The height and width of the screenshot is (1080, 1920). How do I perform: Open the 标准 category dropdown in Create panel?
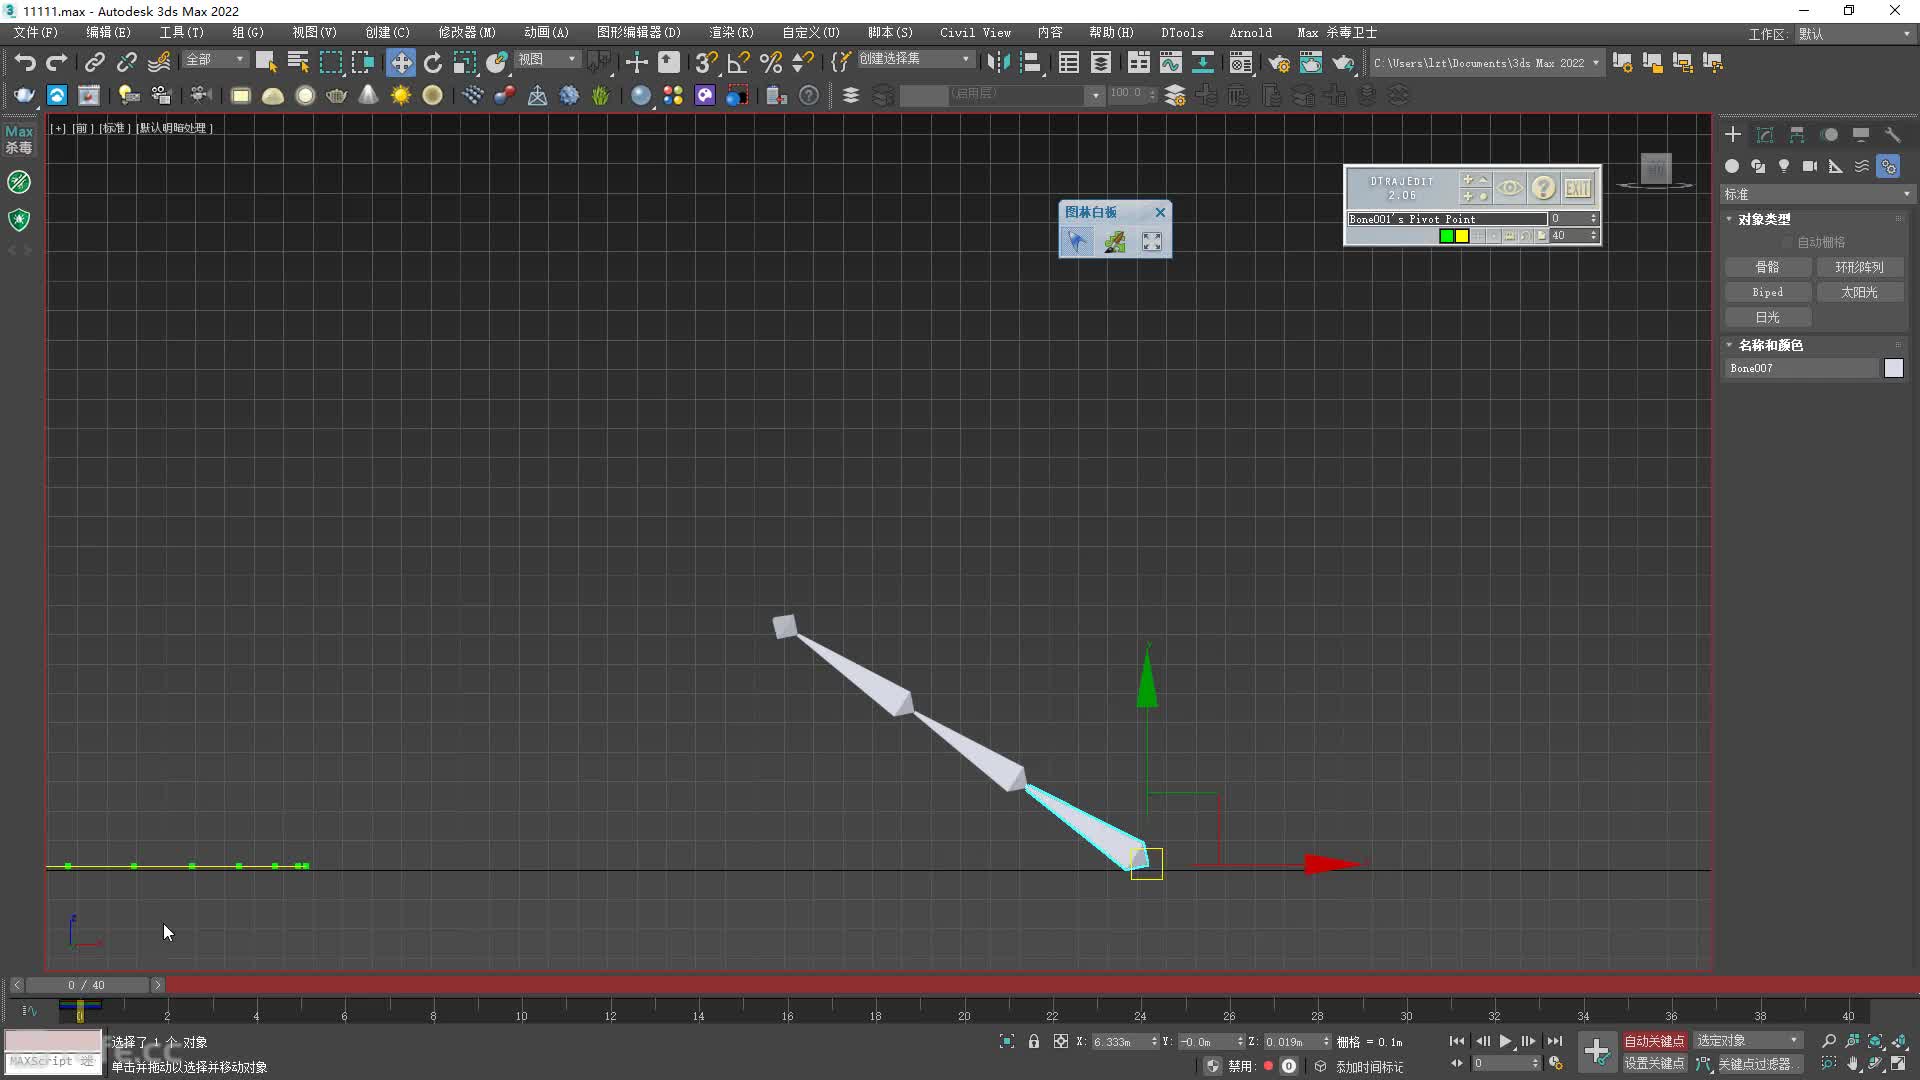(1817, 194)
